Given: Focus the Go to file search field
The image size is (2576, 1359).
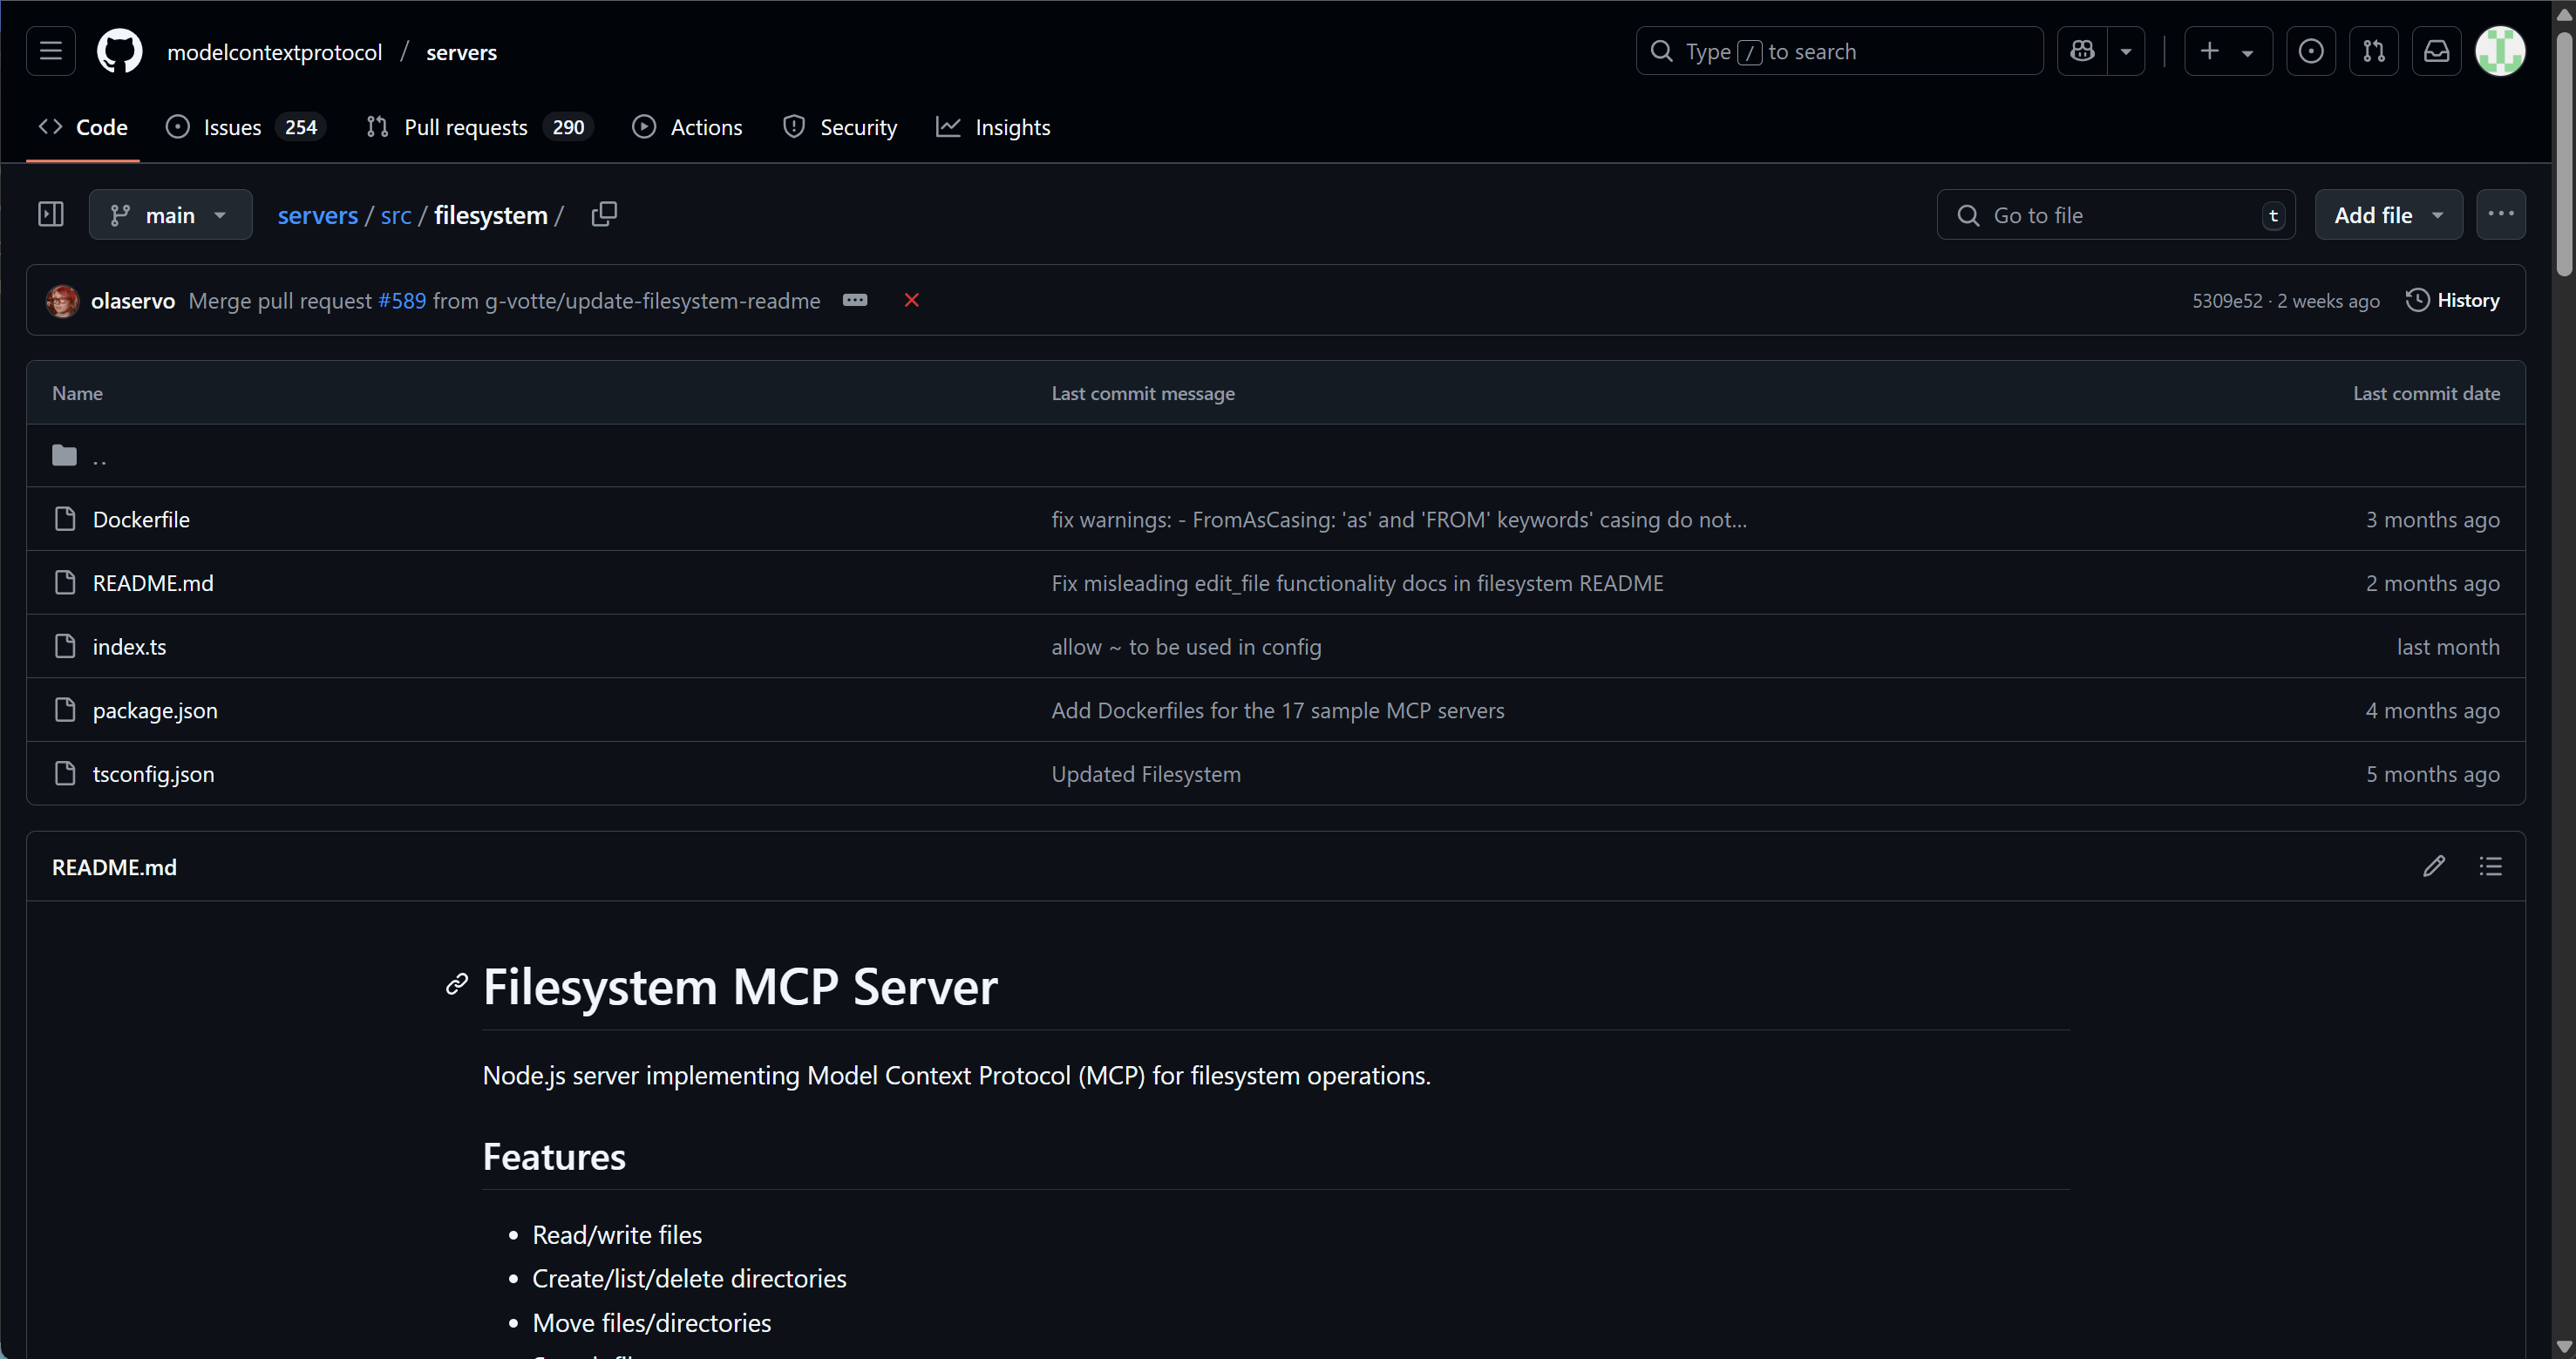Looking at the screenshot, I should (x=2116, y=215).
